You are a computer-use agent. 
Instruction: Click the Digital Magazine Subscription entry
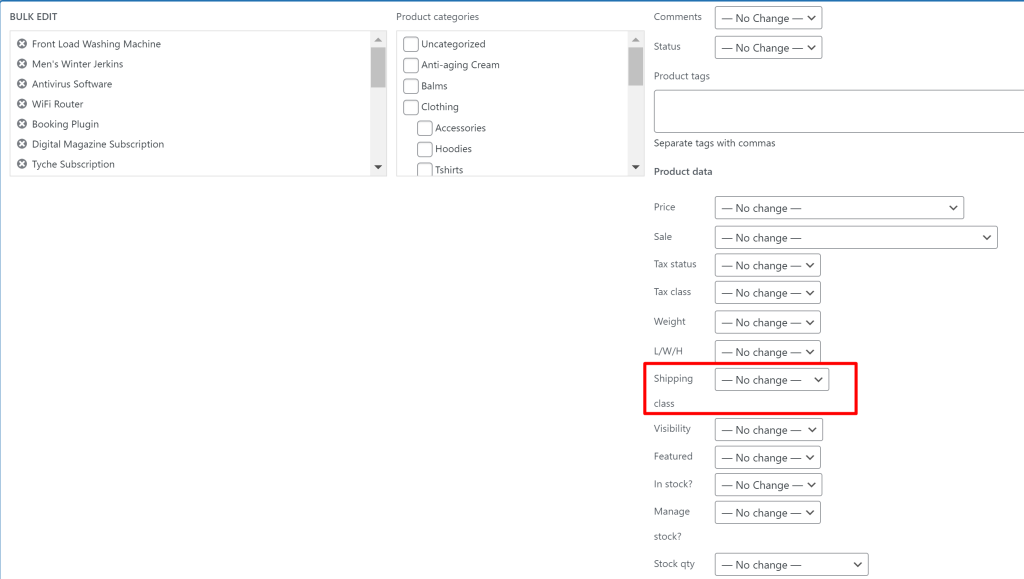tap(98, 144)
